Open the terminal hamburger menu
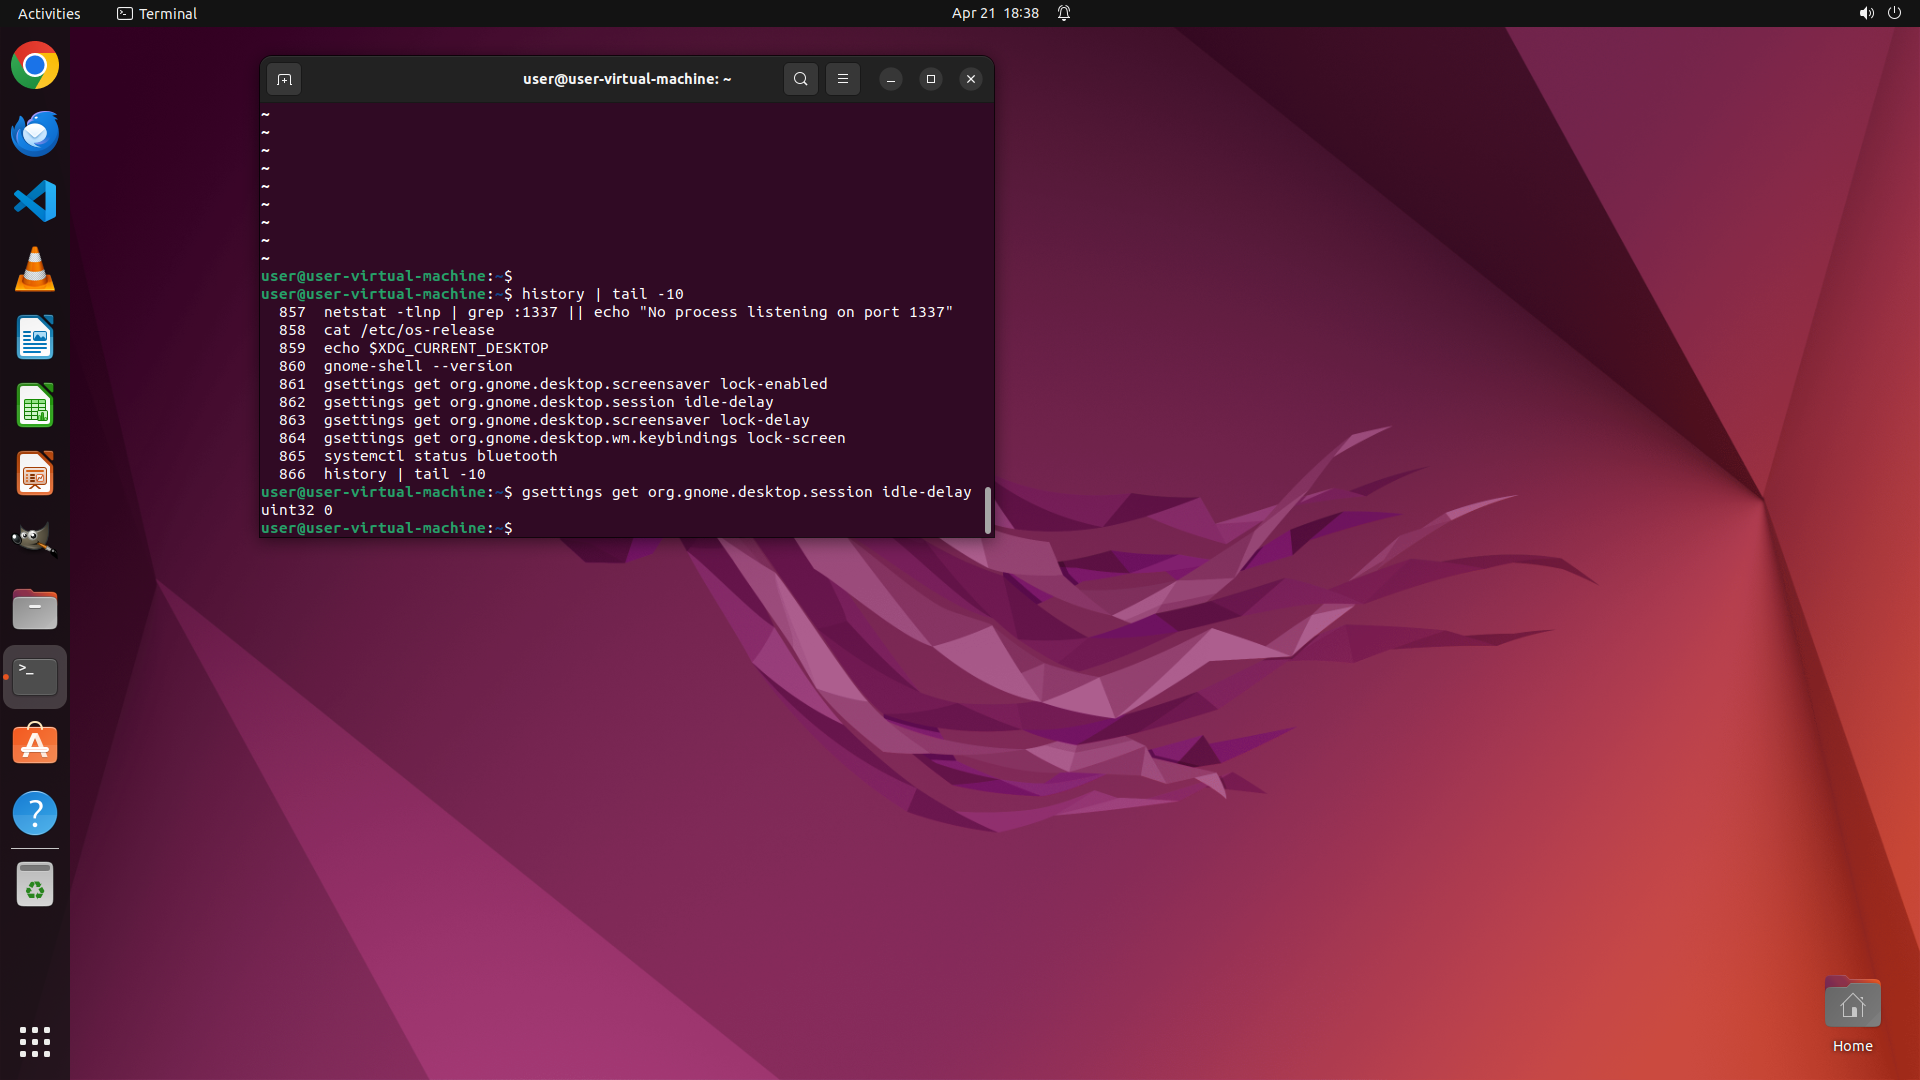 tap(842, 79)
